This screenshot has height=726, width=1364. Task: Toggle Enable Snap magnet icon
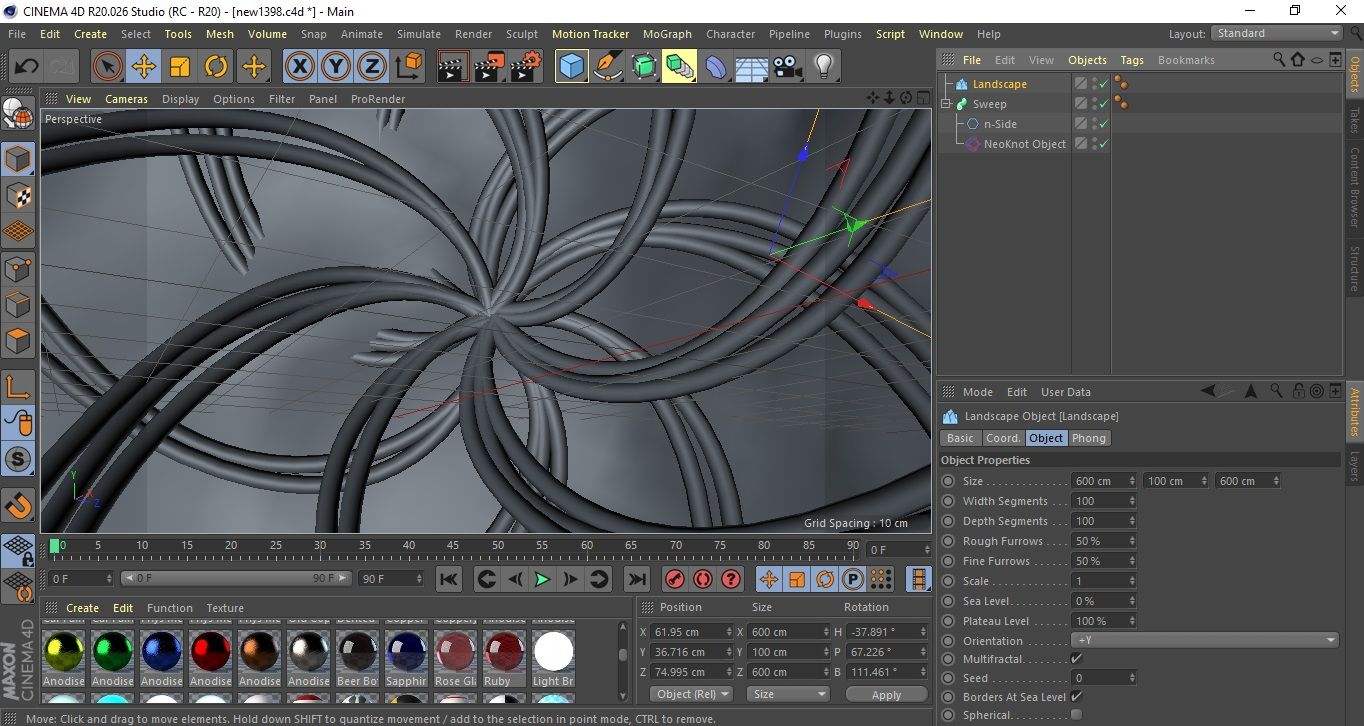click(x=18, y=504)
